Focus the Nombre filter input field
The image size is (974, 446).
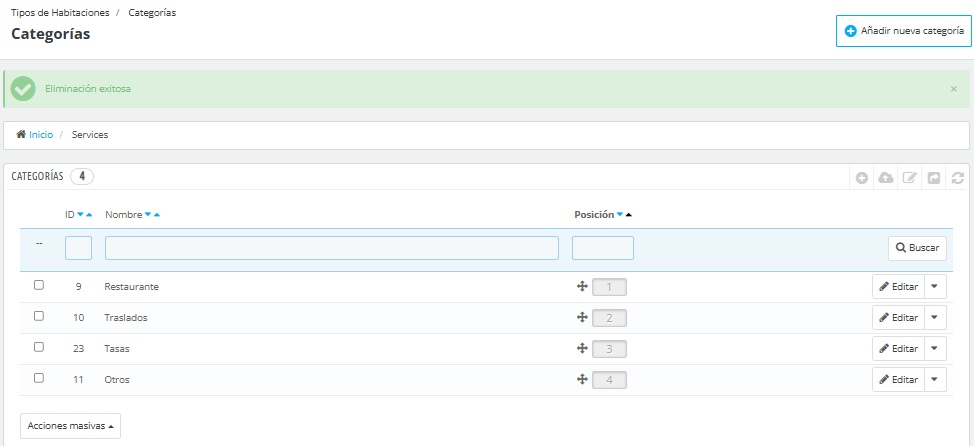pyautogui.click(x=331, y=248)
